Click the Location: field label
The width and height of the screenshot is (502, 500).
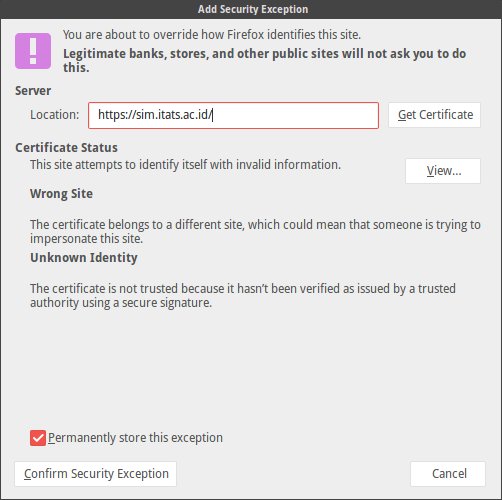click(55, 115)
